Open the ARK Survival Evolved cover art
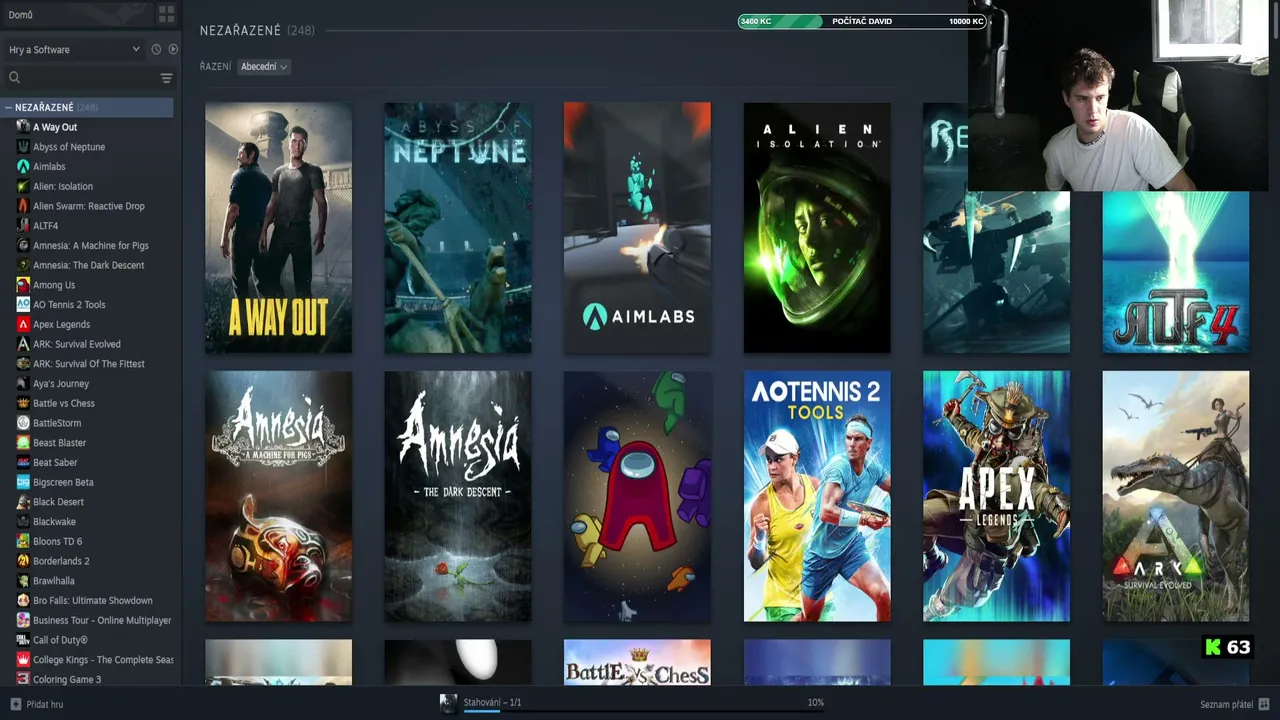 coord(1176,497)
